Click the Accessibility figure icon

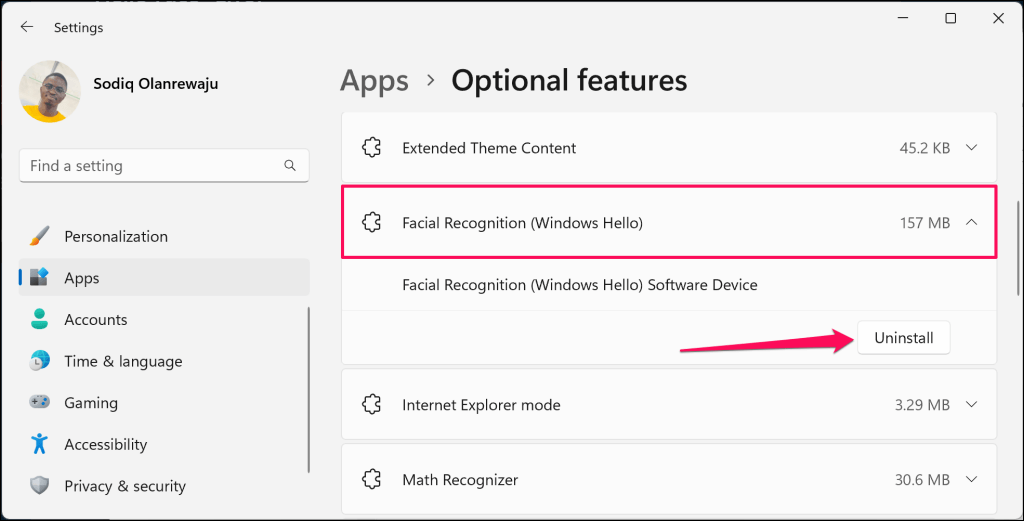tap(40, 444)
